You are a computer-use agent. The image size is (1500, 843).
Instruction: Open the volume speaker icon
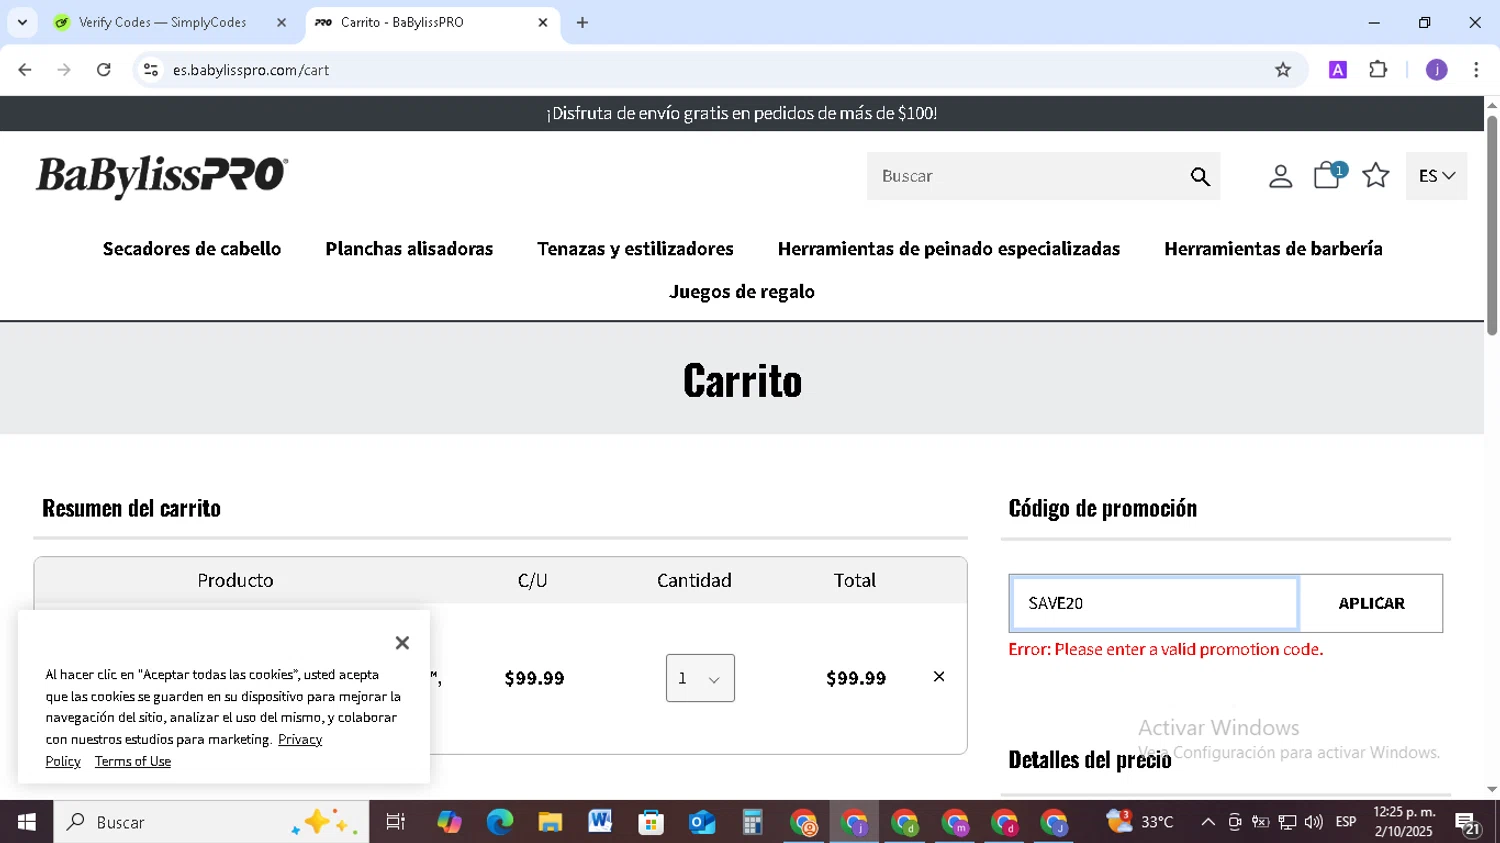[1314, 822]
